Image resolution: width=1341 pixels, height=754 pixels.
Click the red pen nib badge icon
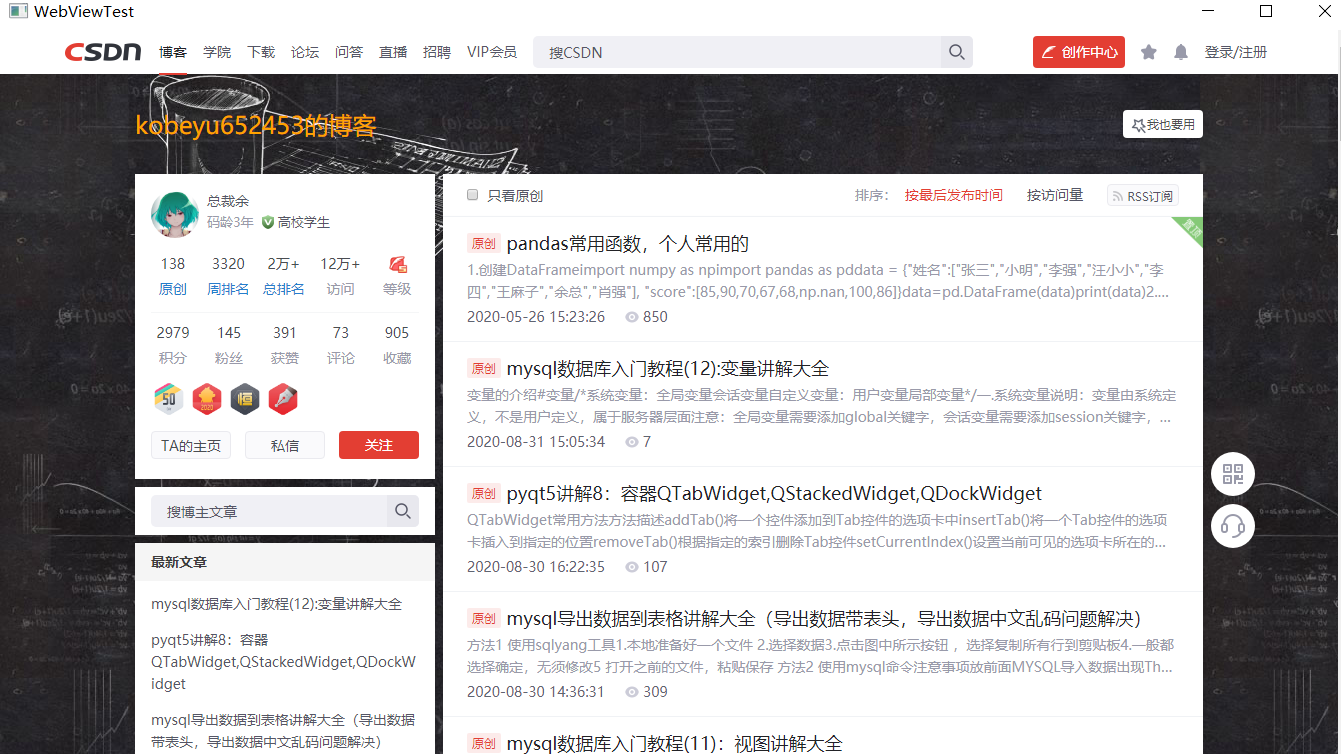[281, 398]
